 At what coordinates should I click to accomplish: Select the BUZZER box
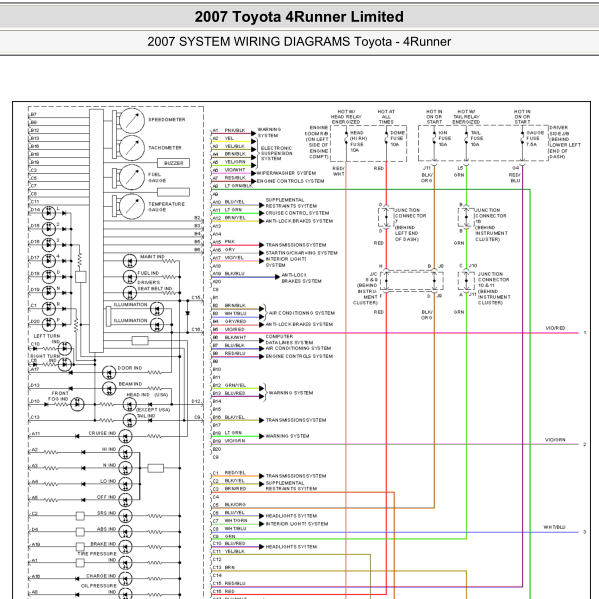coord(173,163)
